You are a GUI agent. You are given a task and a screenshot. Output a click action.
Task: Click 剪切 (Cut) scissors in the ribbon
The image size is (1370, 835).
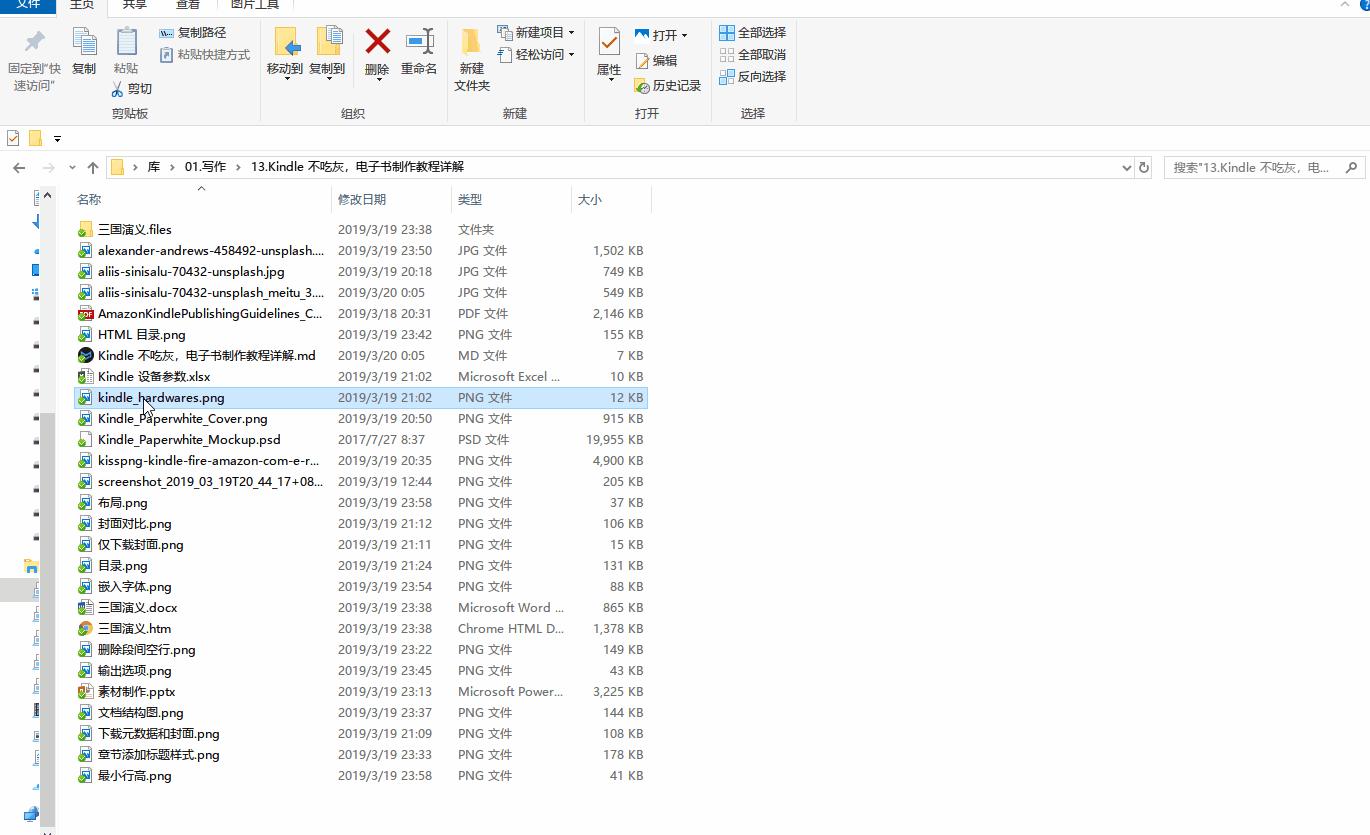(132, 89)
